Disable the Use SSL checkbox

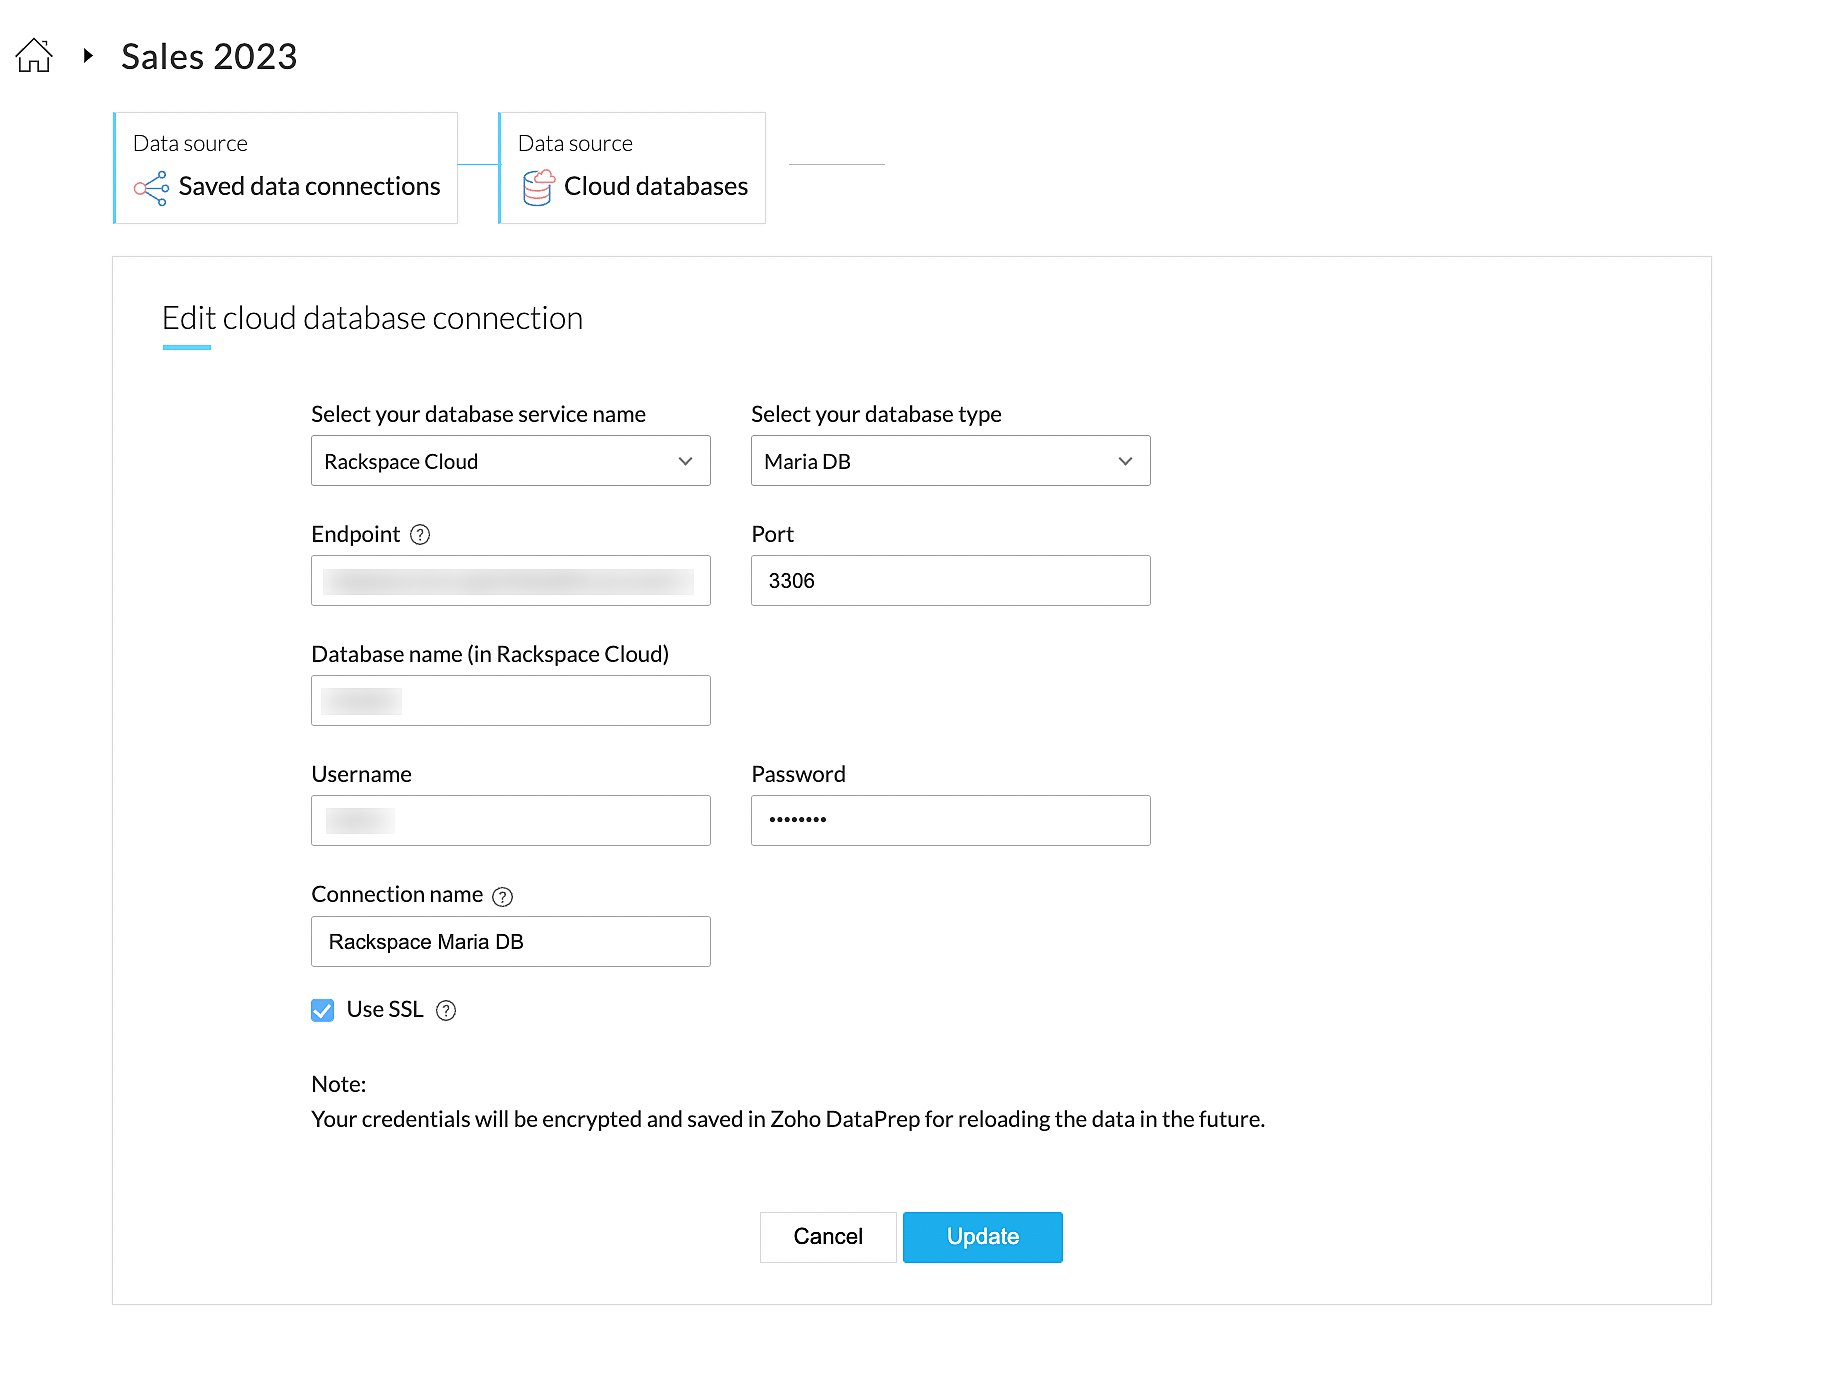323,1011
